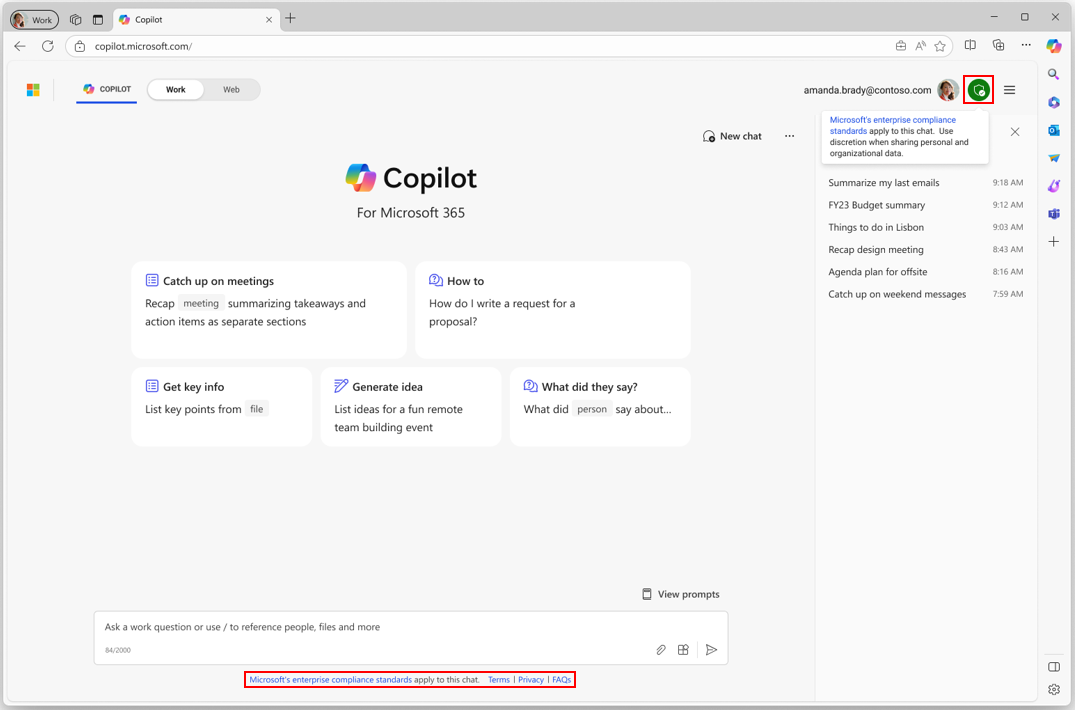This screenshot has width=1075, height=710.
Task: Open workspaces icon in title bar
Action: click(x=75, y=20)
